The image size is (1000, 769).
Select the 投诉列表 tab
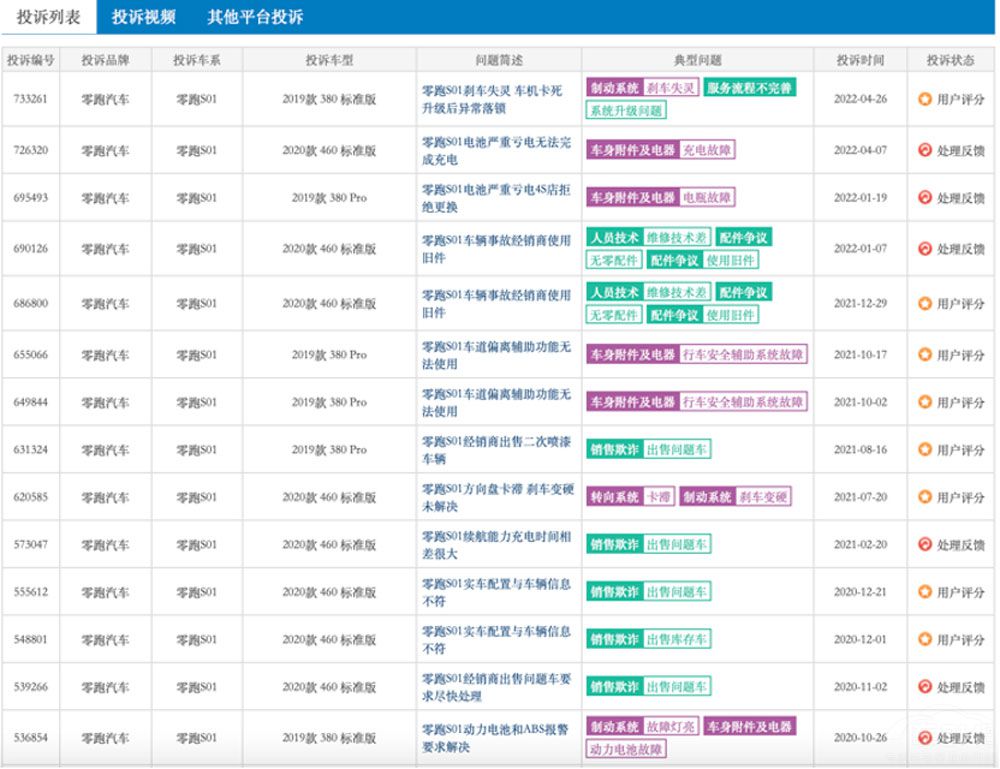(49, 17)
